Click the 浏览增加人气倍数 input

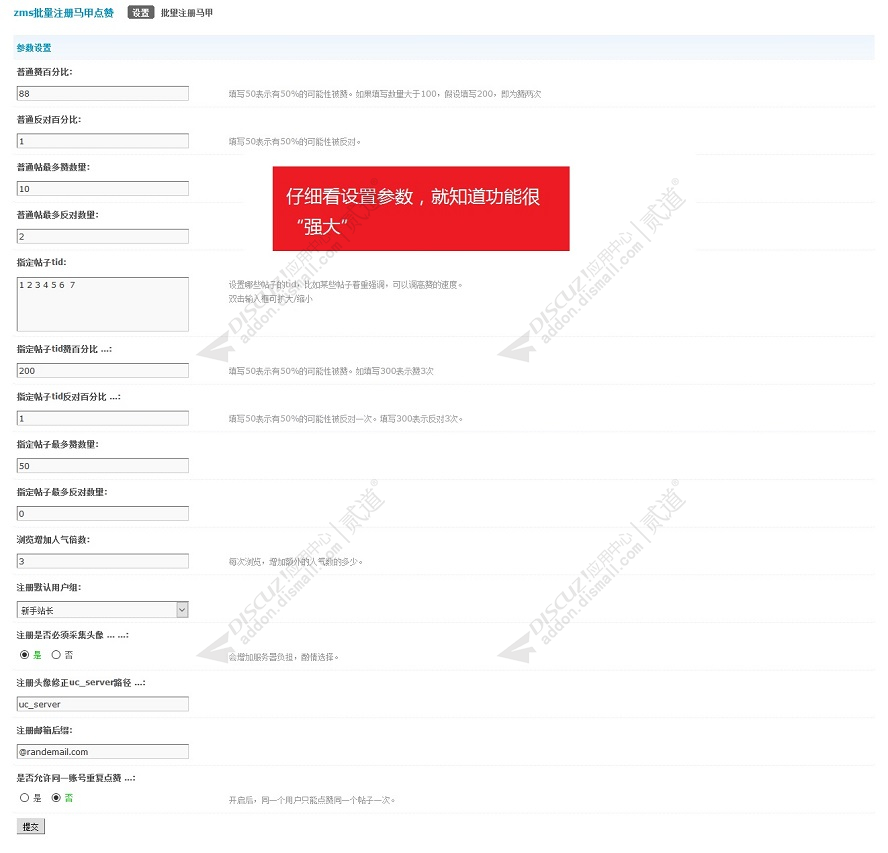tap(103, 561)
